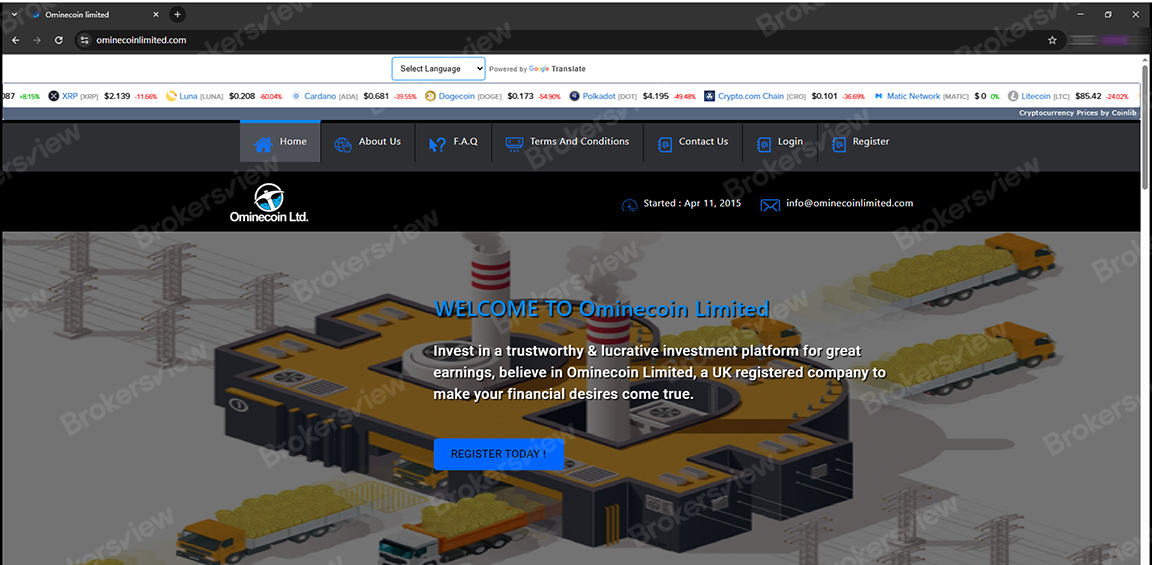The image size is (1152, 565).
Task: Click the Polkadot coin icon
Action: tap(575, 96)
